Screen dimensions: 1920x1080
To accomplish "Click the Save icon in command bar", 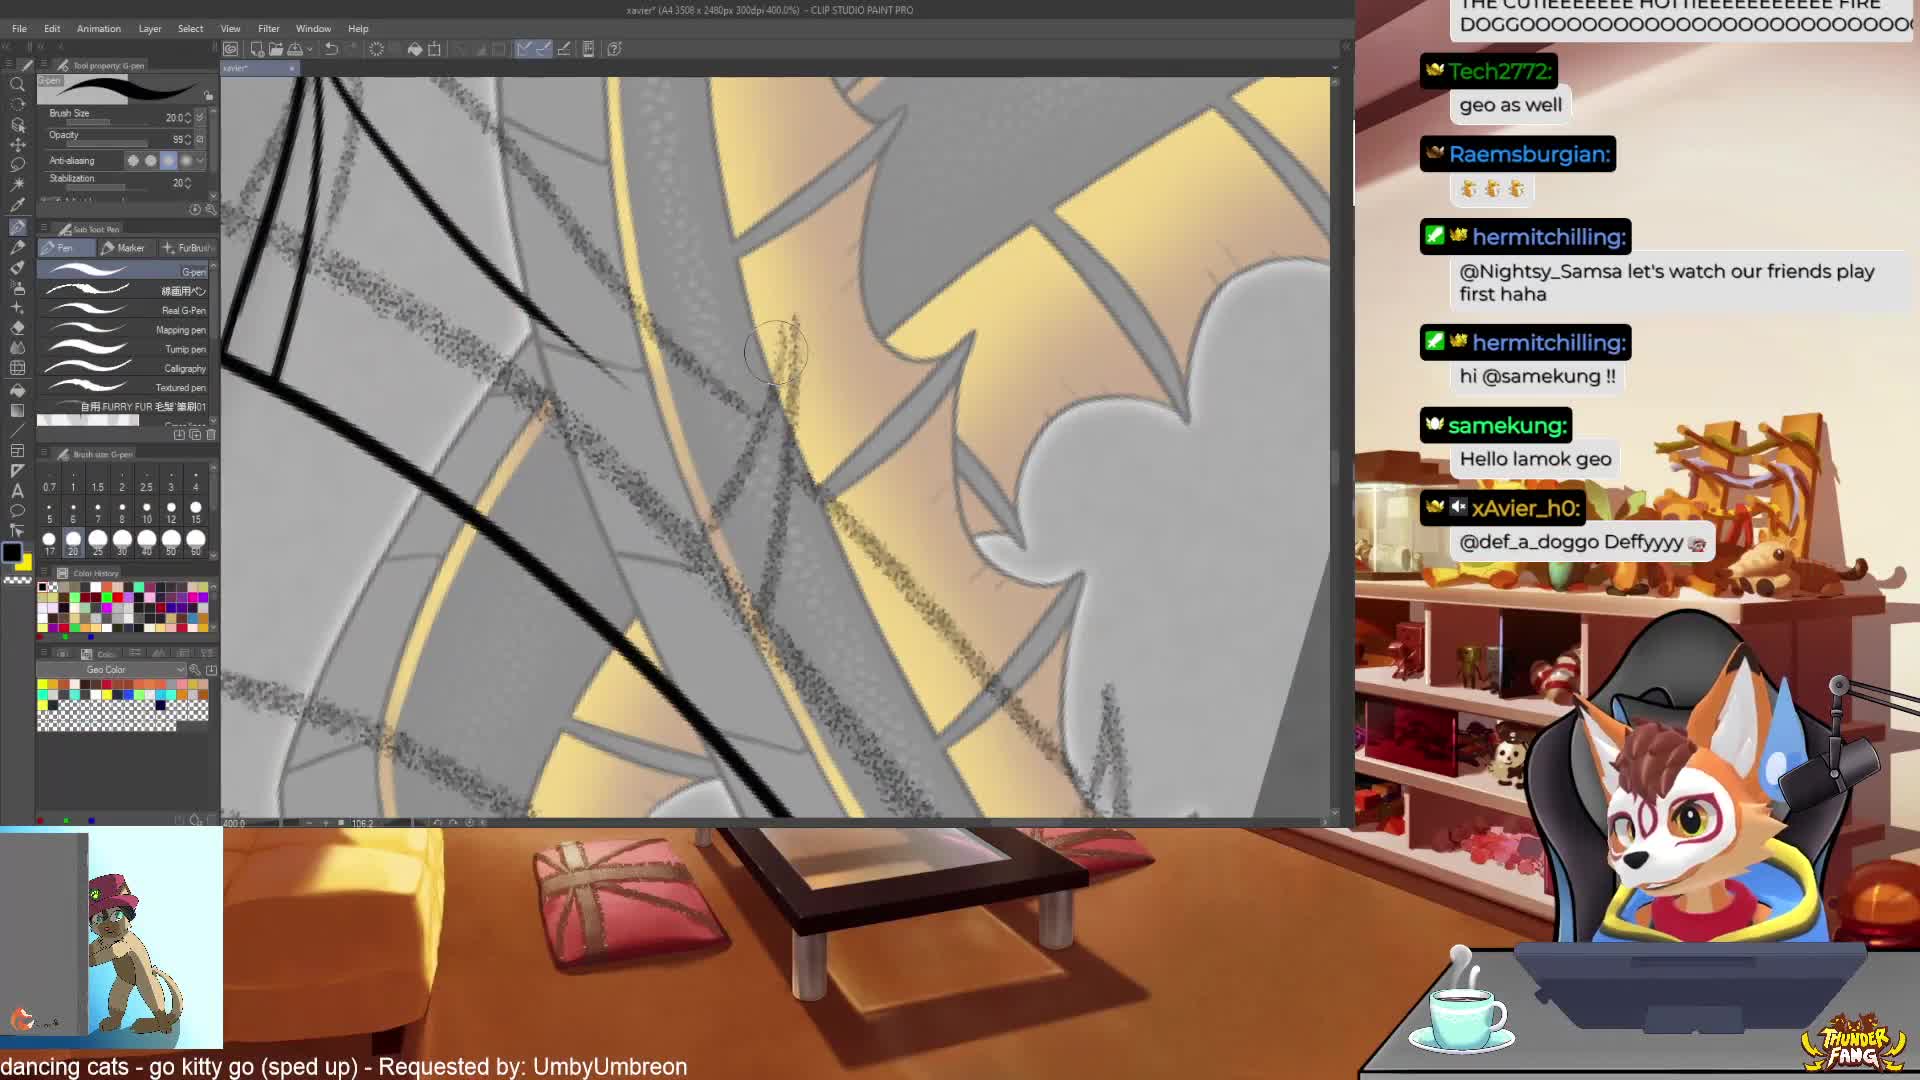I will (x=295, y=49).
